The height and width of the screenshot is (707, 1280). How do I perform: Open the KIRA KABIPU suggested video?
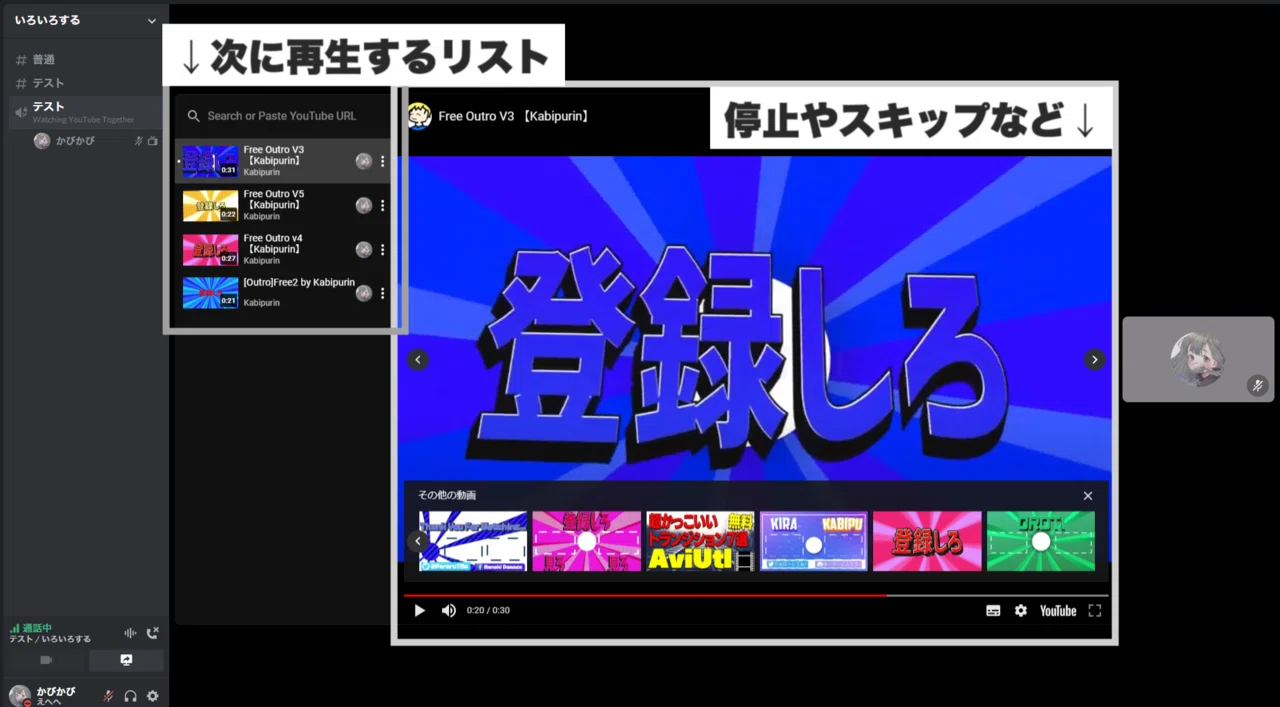[x=813, y=541]
